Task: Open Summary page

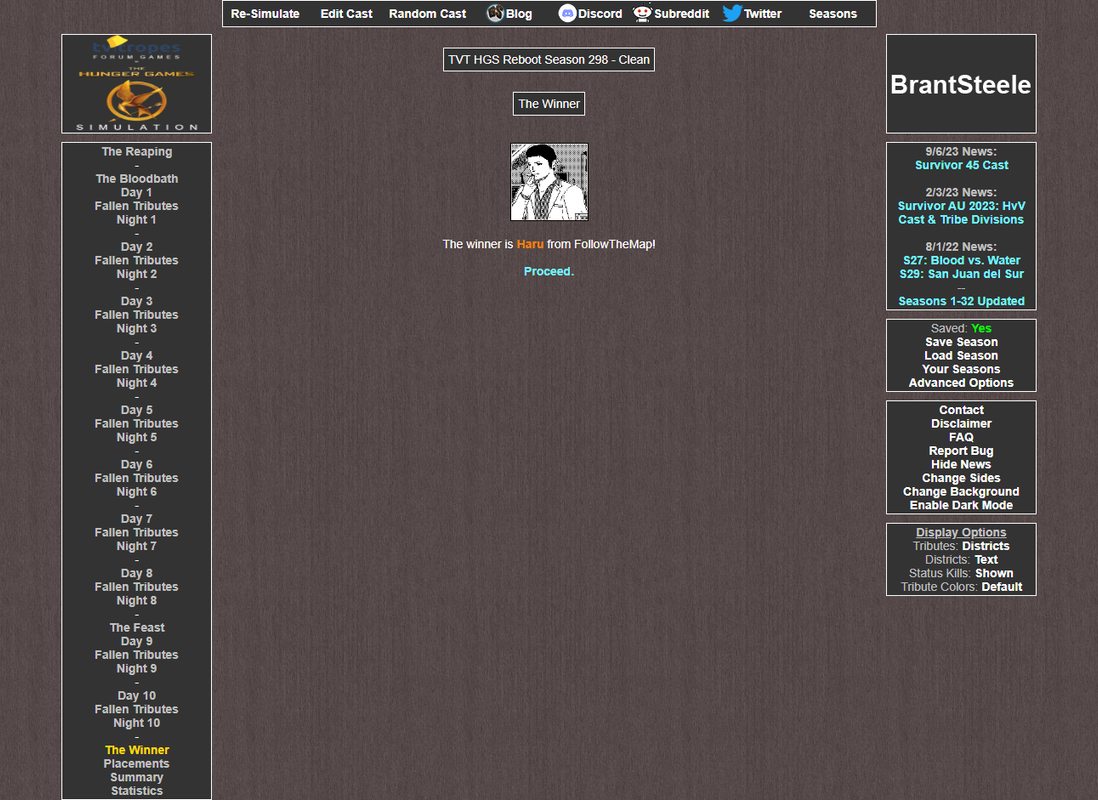Action: [137, 778]
